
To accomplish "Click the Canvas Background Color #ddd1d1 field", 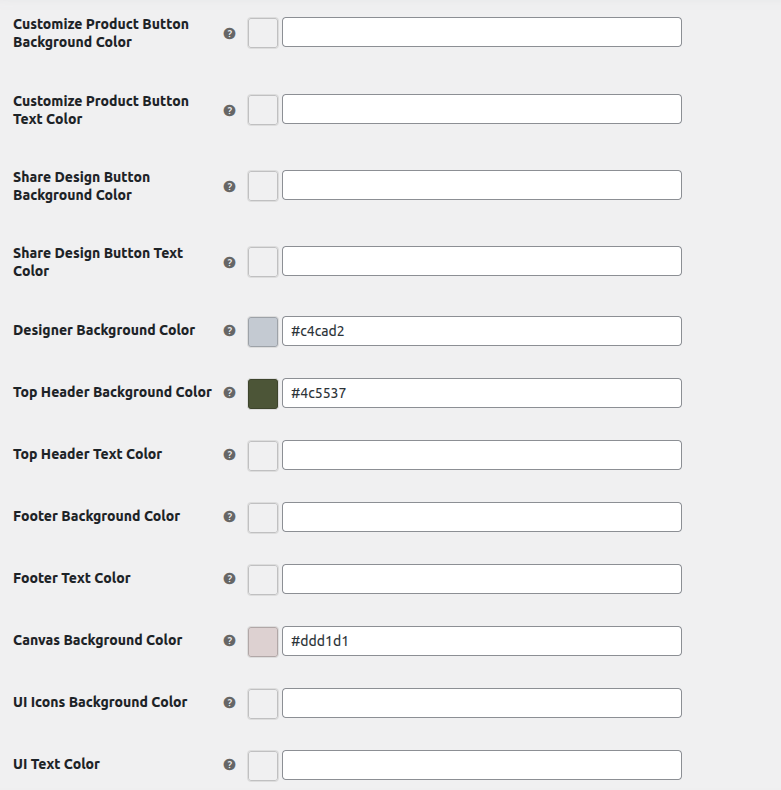I will [481, 641].
